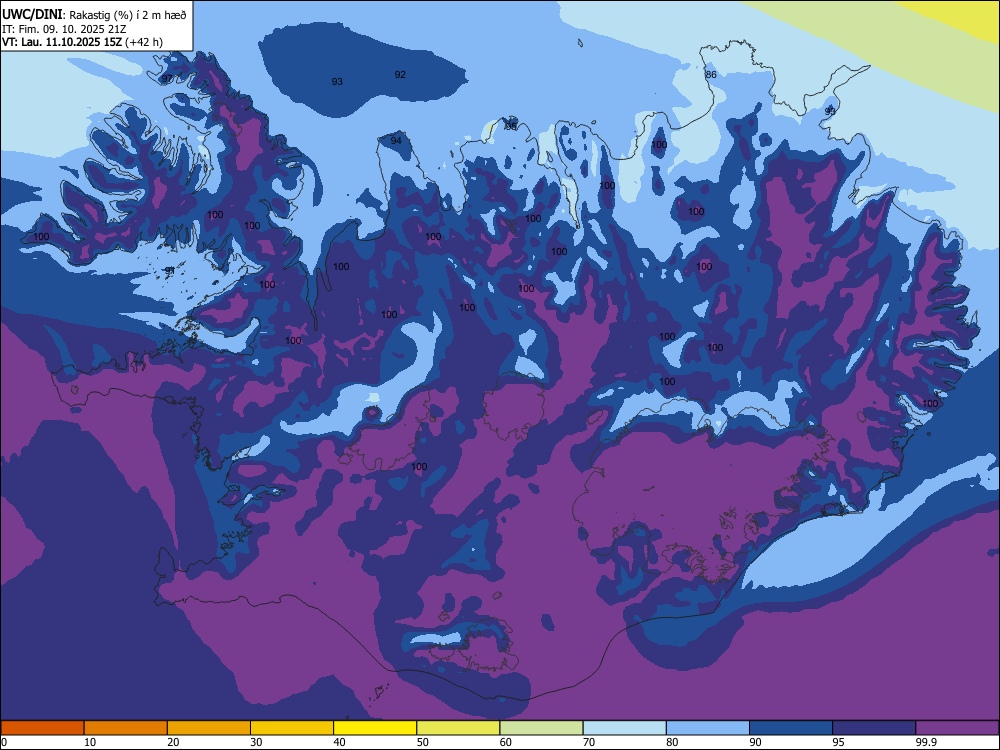
Task: Select the navy 95–99.9 legend swatch
Action: pos(874,728)
